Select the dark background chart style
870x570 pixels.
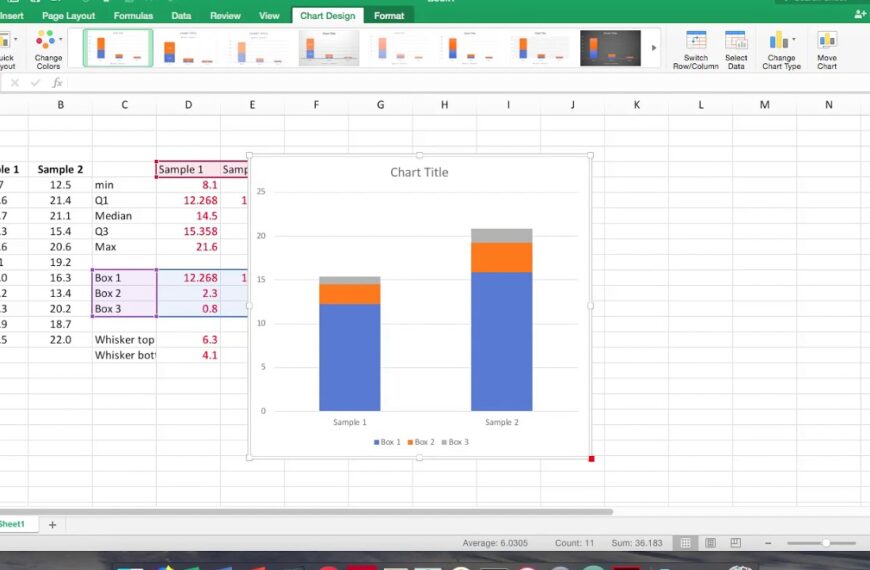click(610, 48)
